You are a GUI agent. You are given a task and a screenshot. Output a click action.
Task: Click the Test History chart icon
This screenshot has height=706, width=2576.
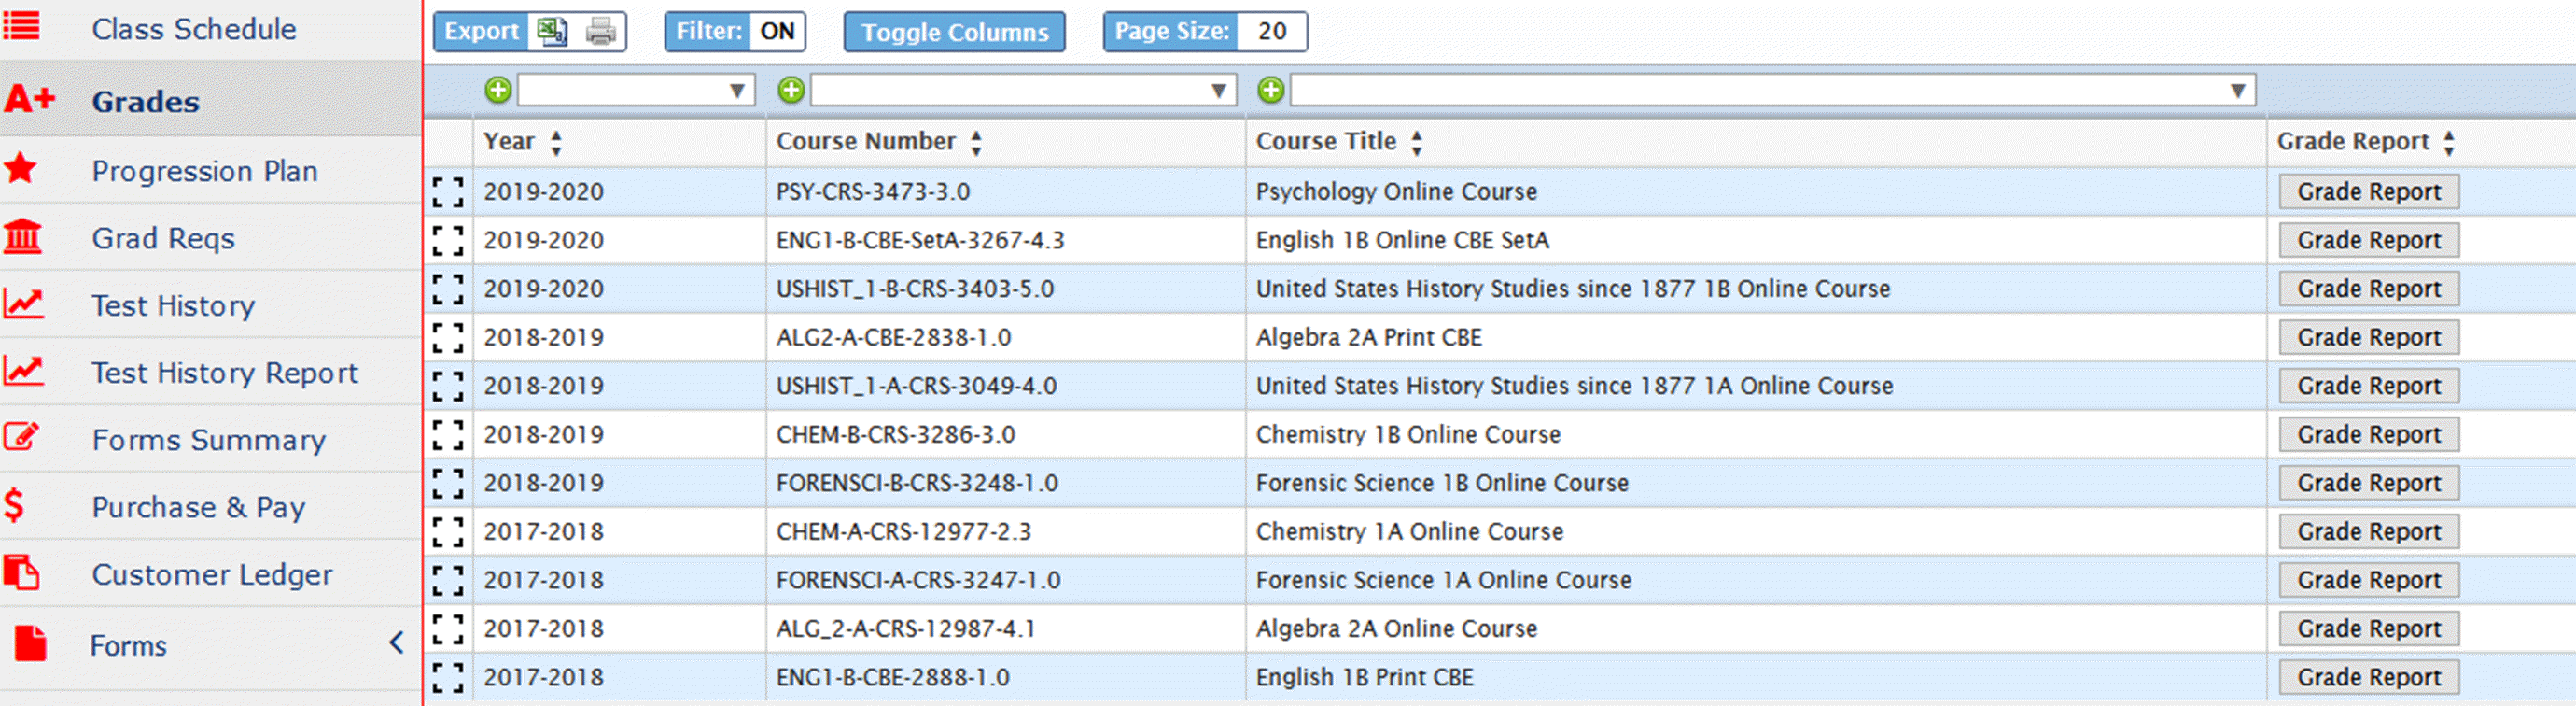[x=23, y=303]
